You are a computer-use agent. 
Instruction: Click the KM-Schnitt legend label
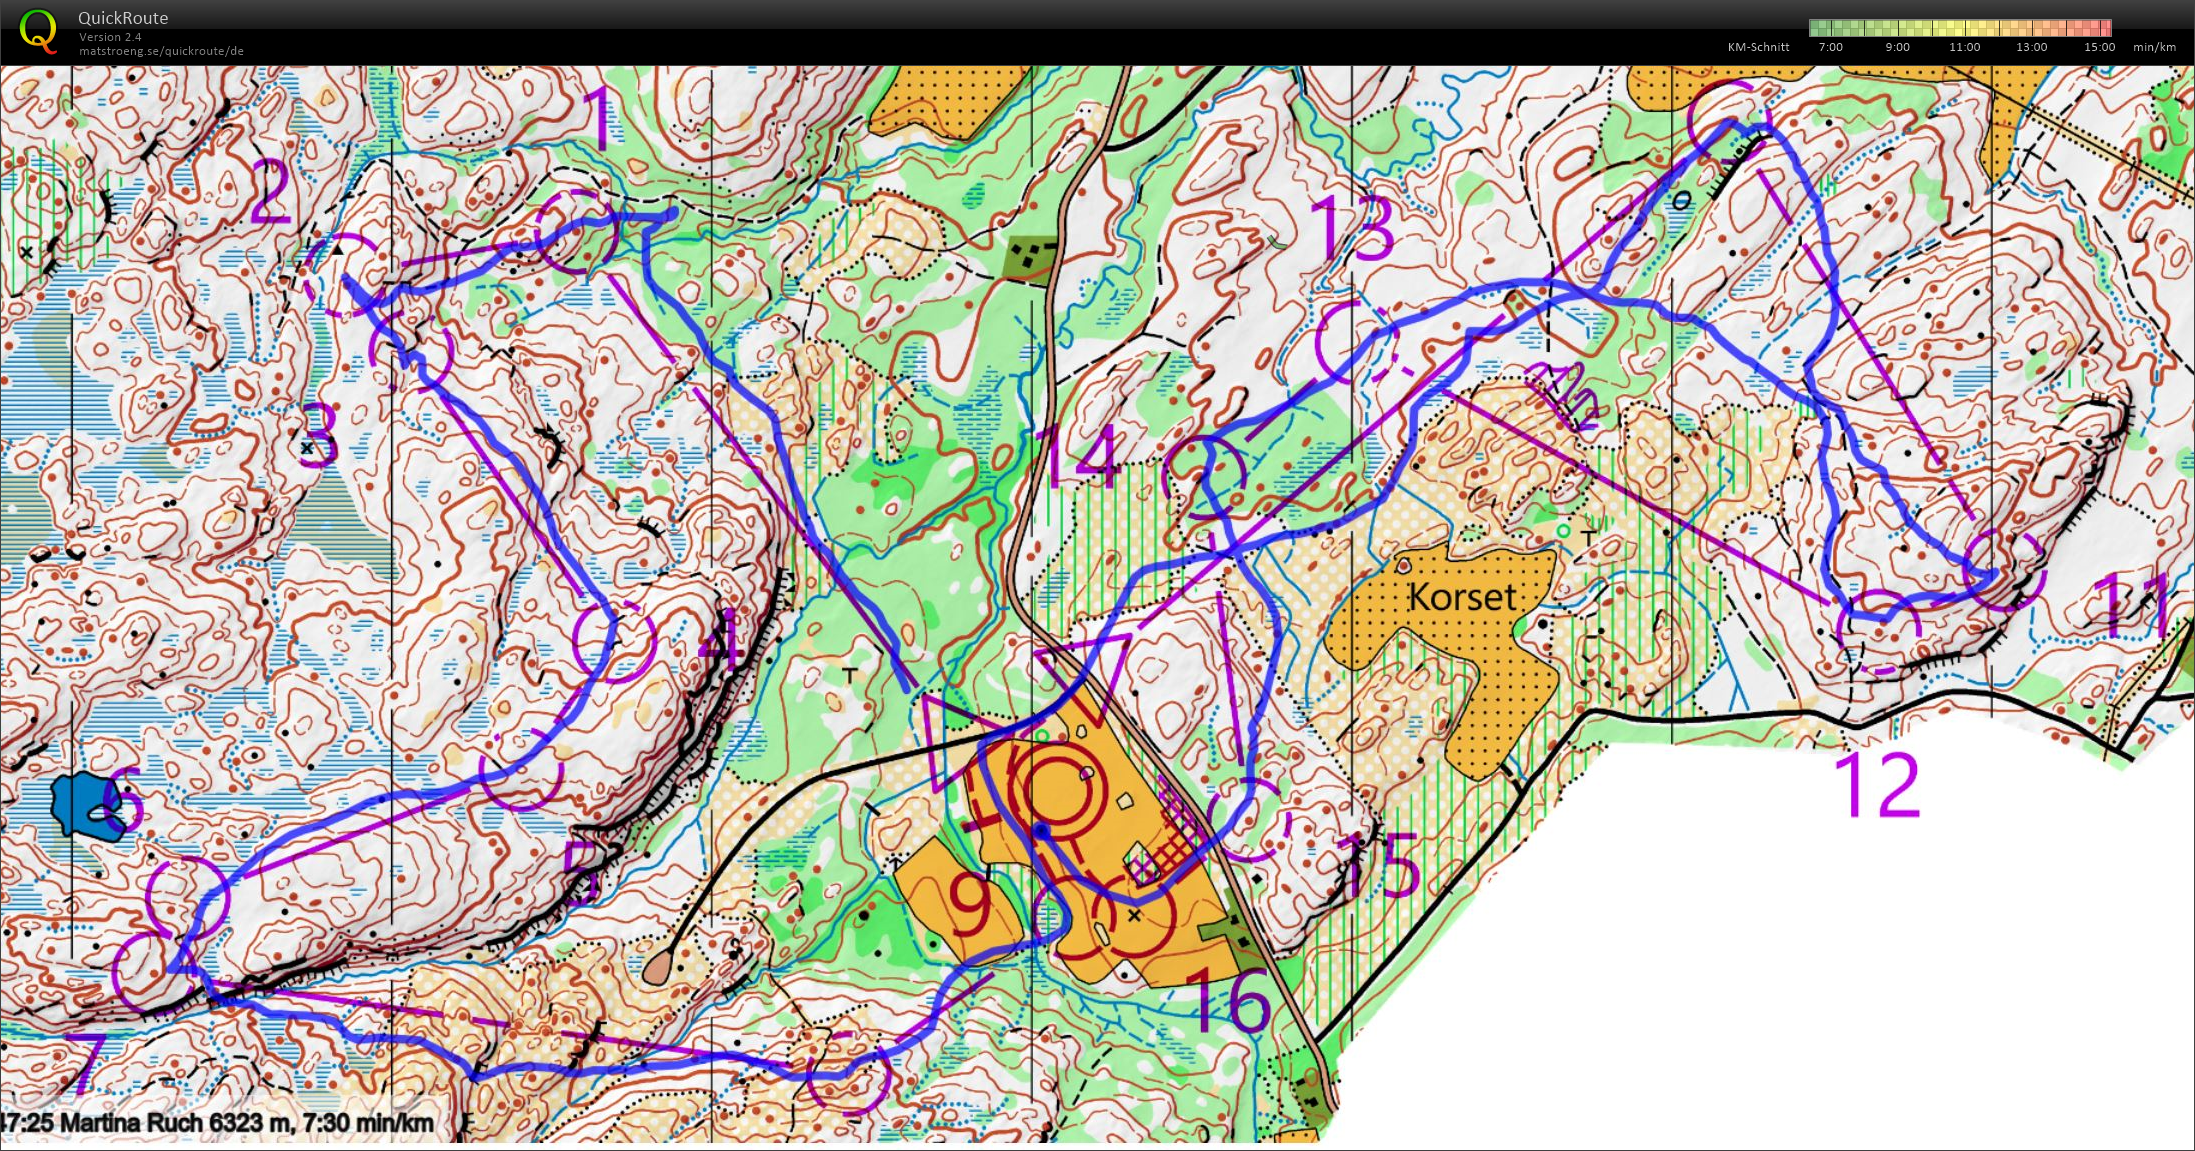click(1758, 47)
